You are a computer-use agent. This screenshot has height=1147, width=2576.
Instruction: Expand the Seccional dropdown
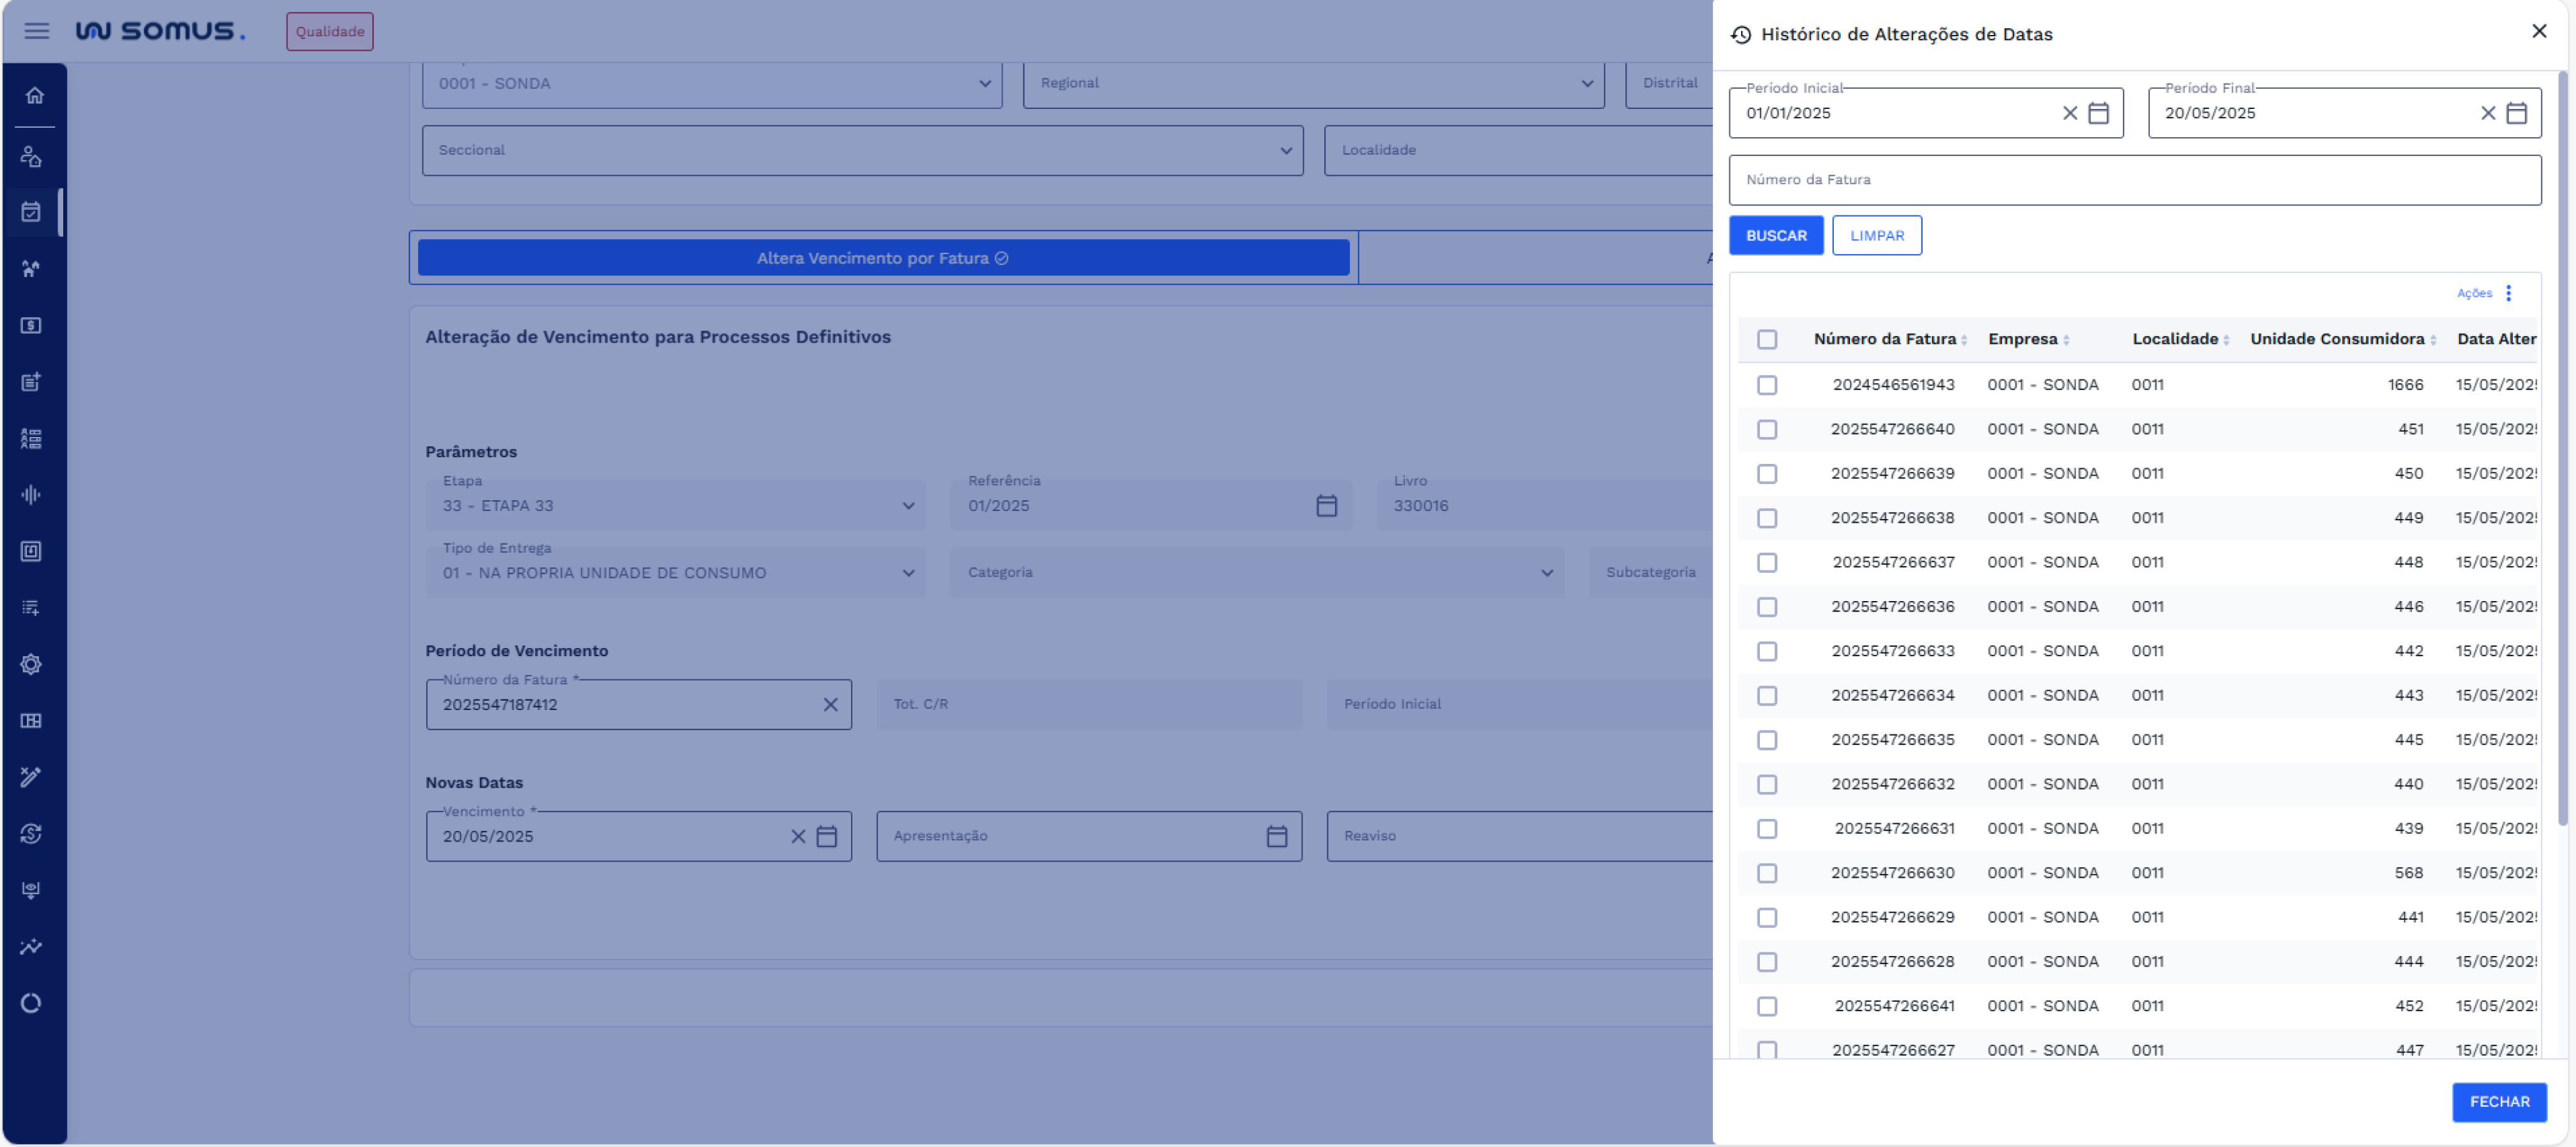[x=1285, y=150]
